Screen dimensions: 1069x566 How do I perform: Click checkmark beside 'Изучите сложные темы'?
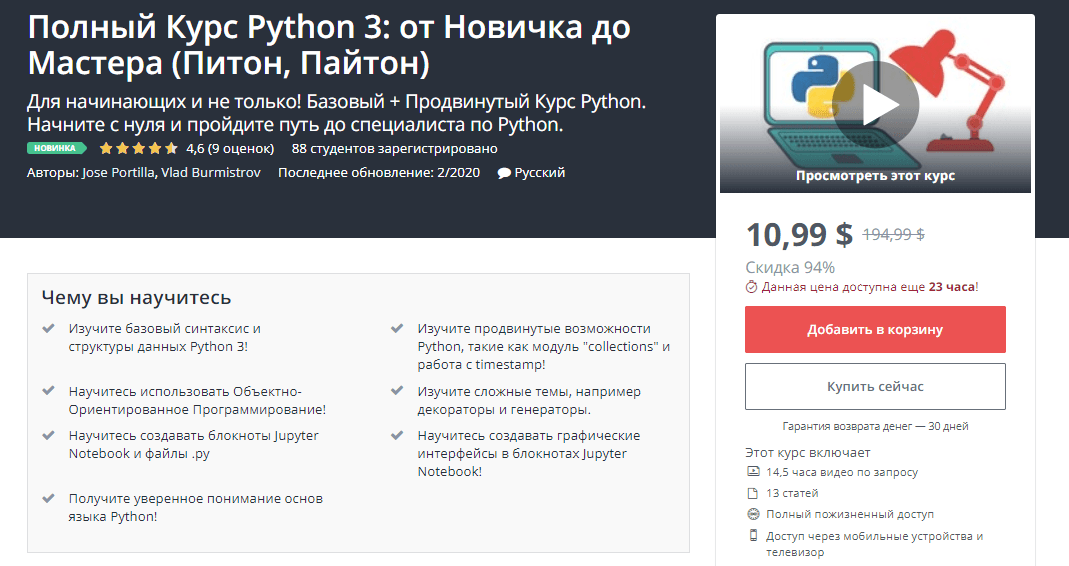pyautogui.click(x=397, y=391)
